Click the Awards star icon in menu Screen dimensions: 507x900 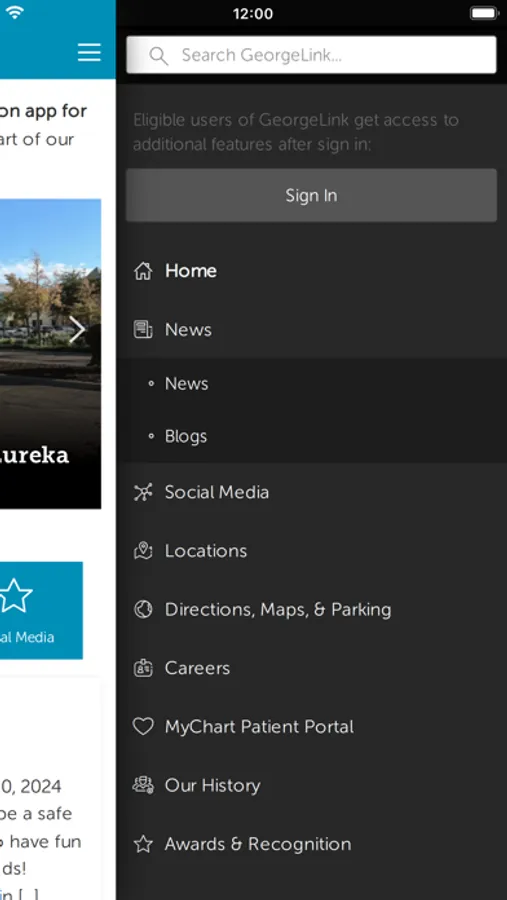pos(143,844)
